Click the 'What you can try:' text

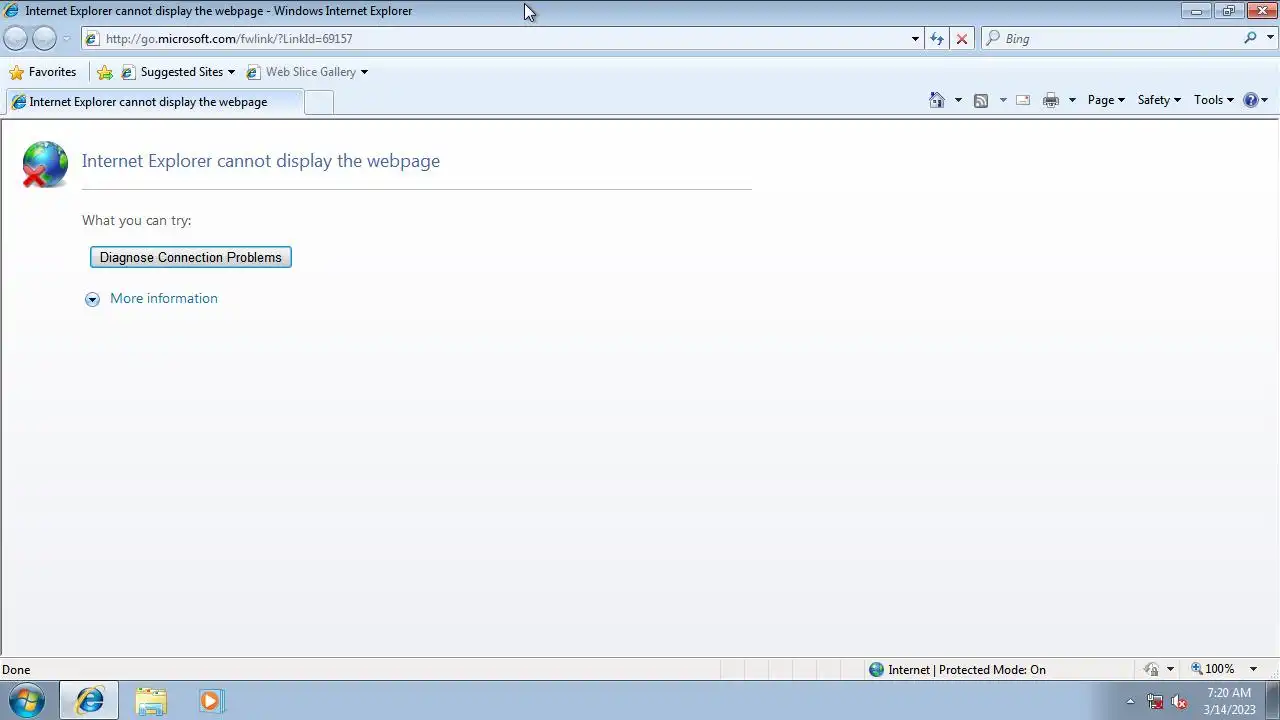(137, 220)
